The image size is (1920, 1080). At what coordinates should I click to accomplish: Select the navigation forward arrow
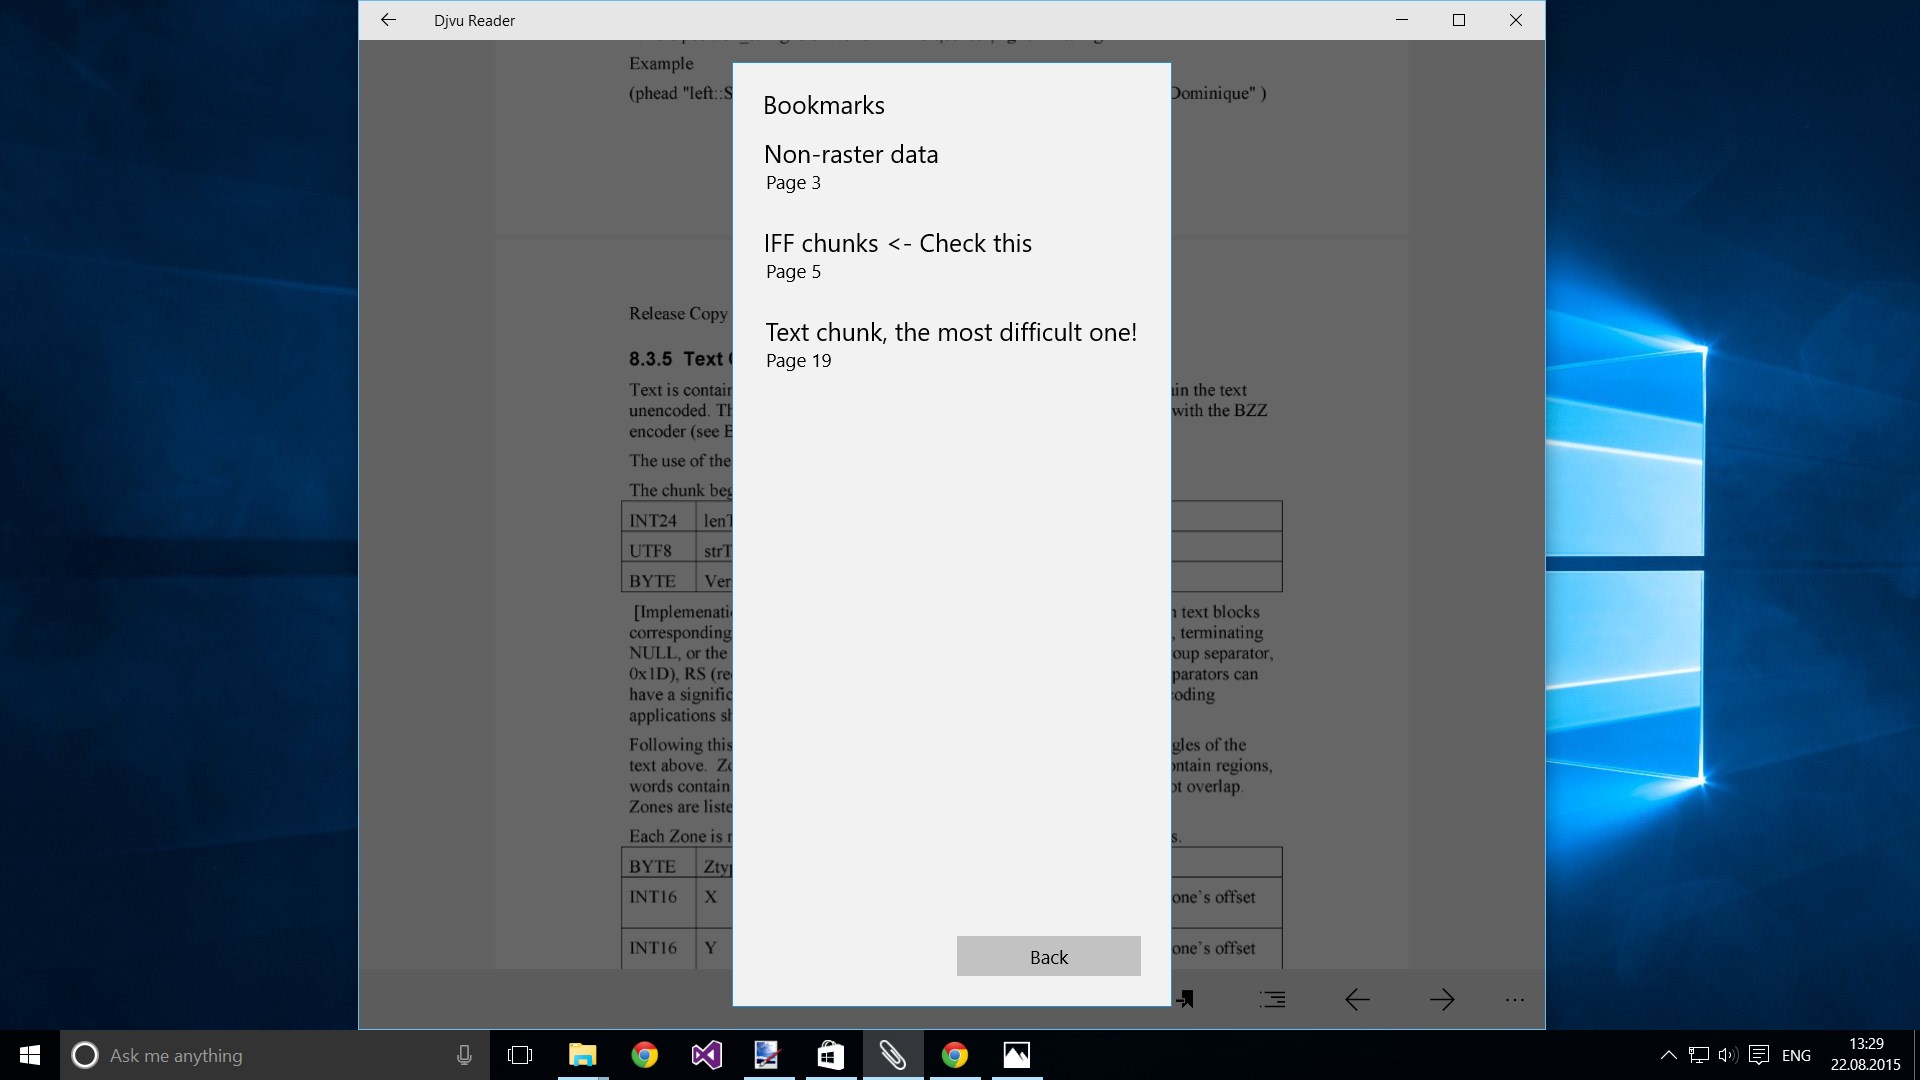1439,1000
